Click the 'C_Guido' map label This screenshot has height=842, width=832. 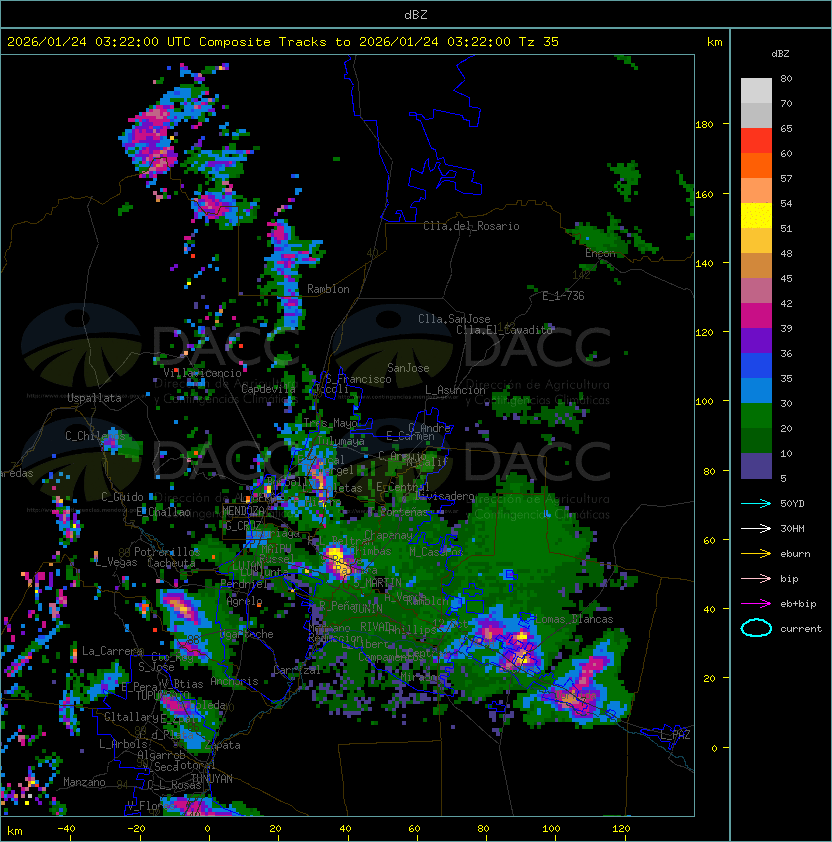tap(122, 497)
